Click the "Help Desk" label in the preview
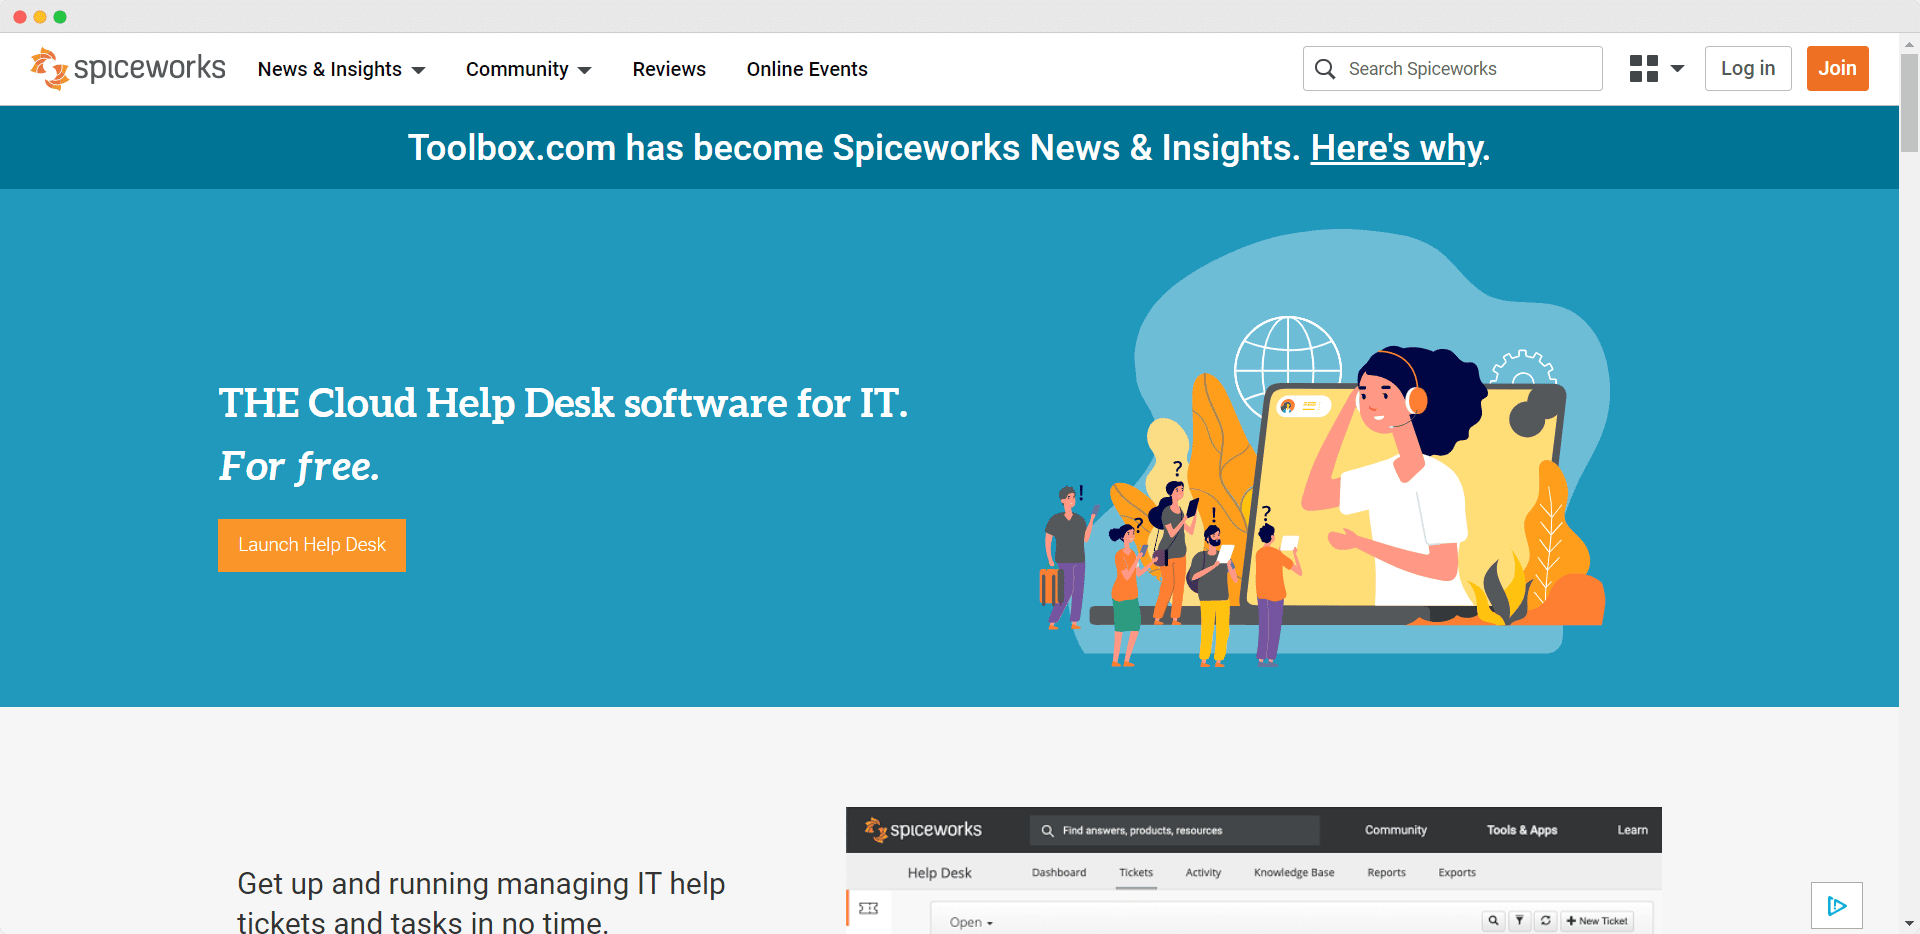 click(x=939, y=873)
